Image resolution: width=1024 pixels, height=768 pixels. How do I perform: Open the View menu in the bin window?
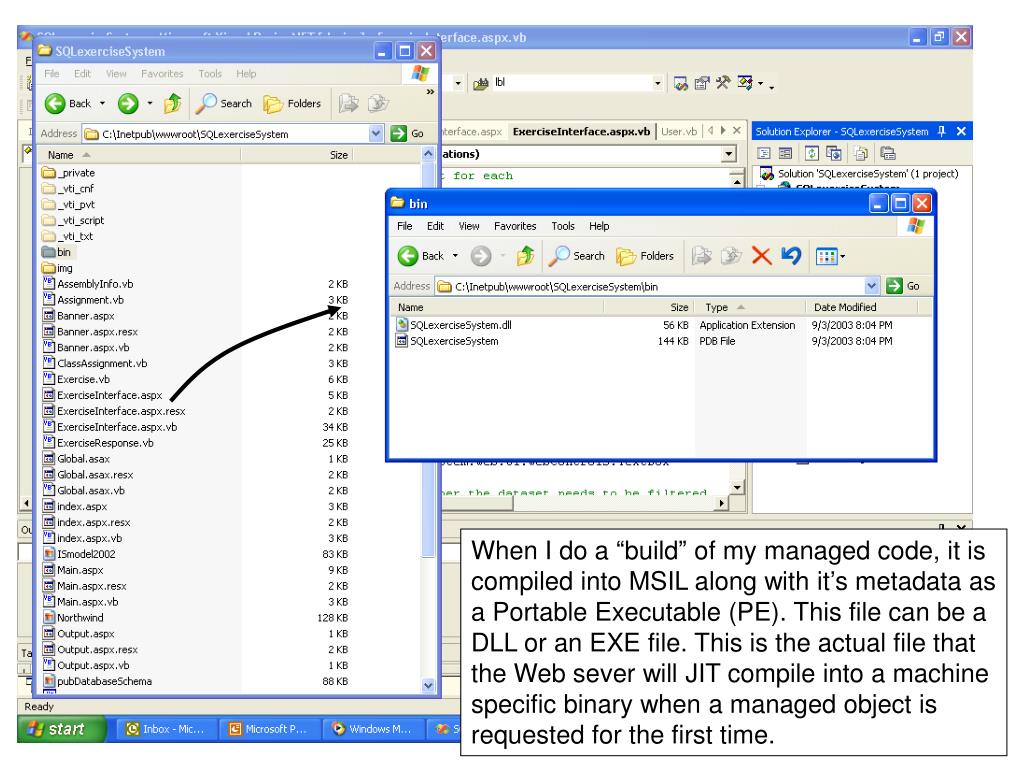point(469,226)
